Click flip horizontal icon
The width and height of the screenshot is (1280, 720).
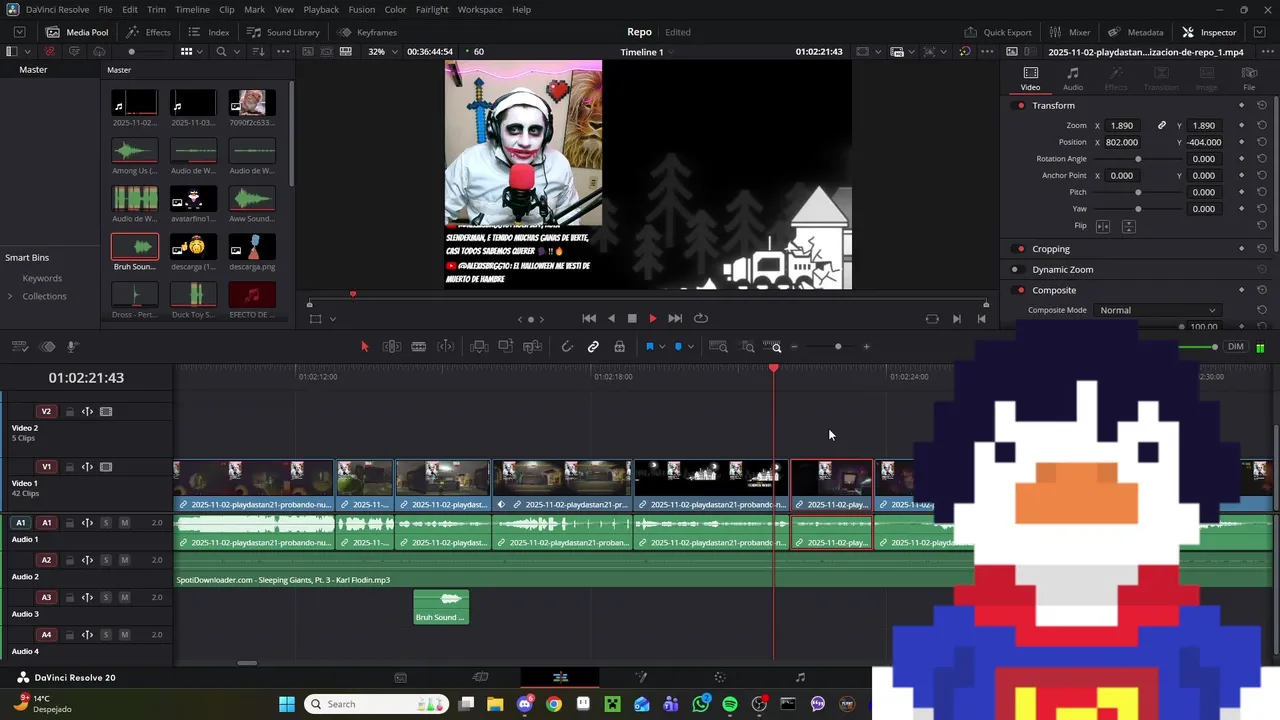1103,226
